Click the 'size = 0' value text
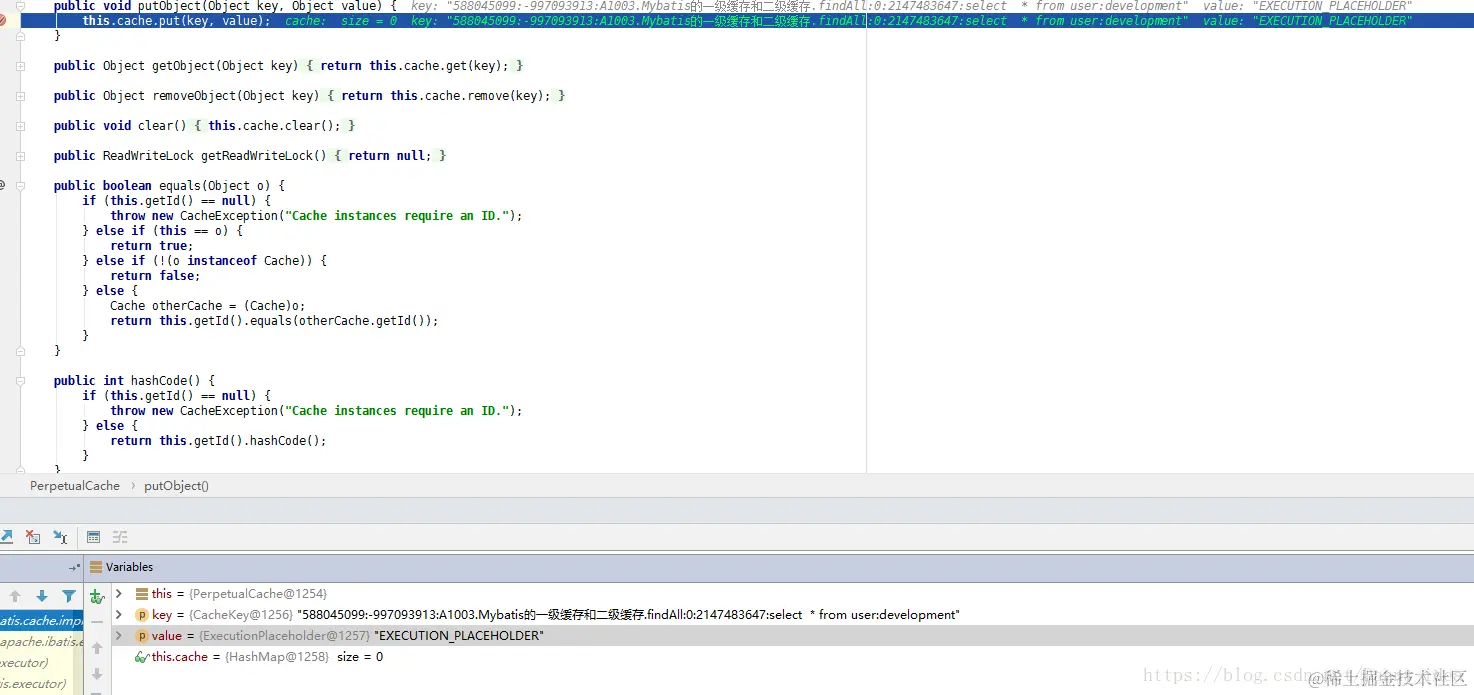The height and width of the screenshot is (695, 1474). point(360,657)
